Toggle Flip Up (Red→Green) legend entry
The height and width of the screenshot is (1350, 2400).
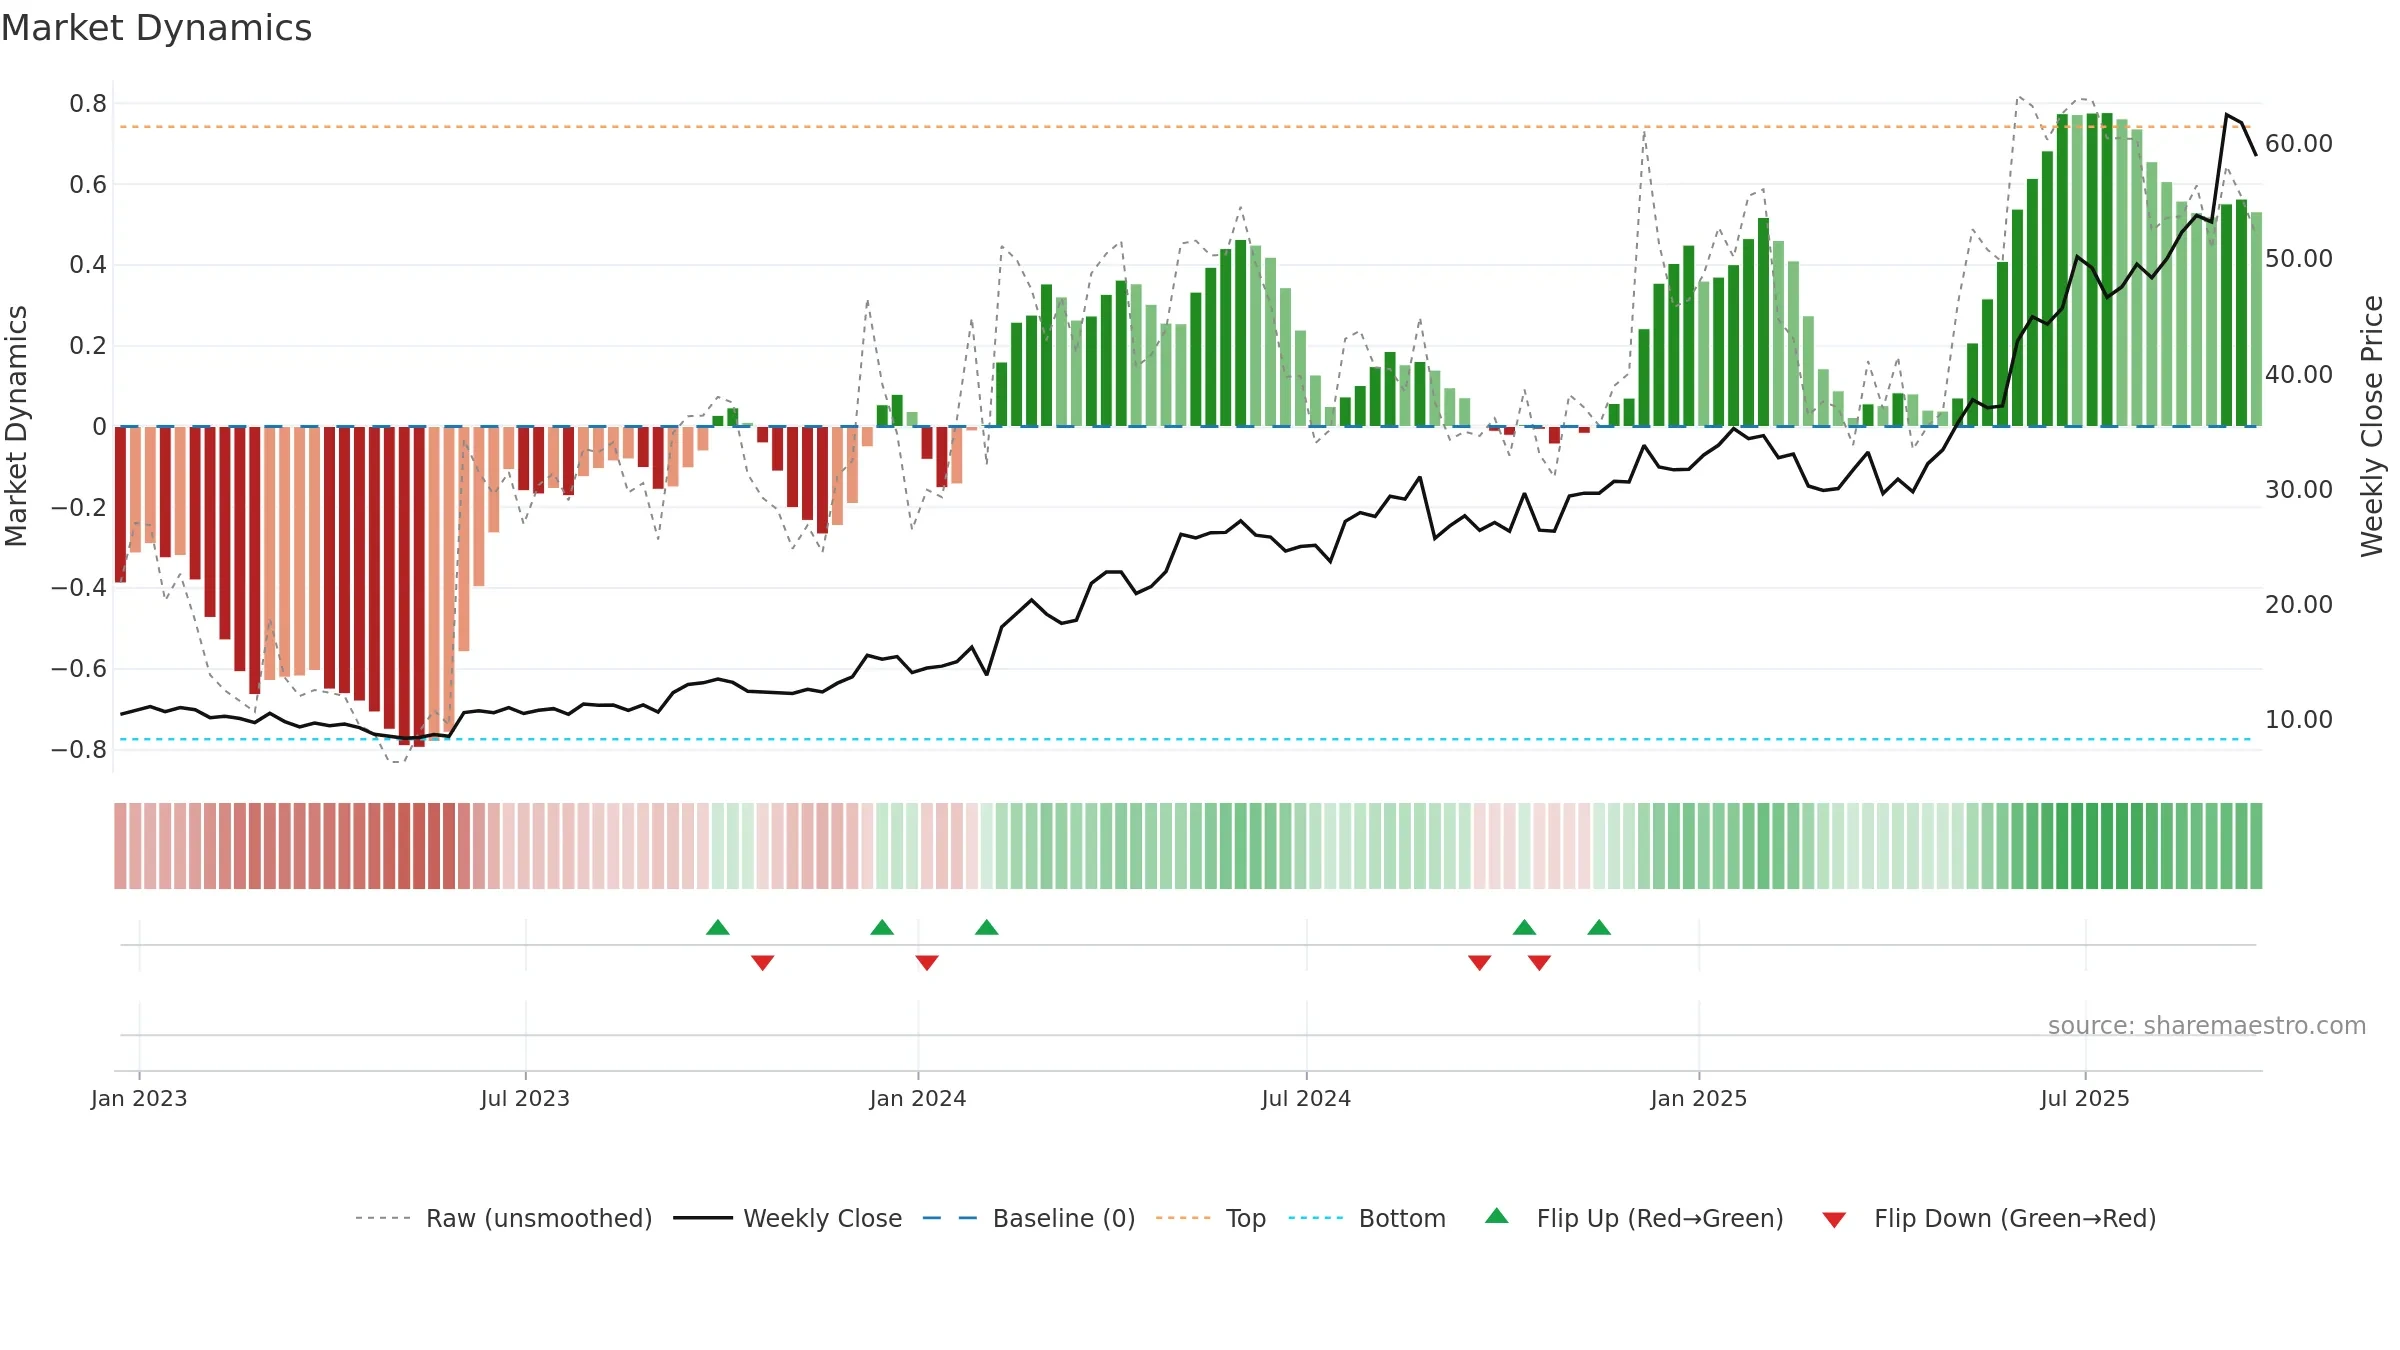[1634, 1218]
